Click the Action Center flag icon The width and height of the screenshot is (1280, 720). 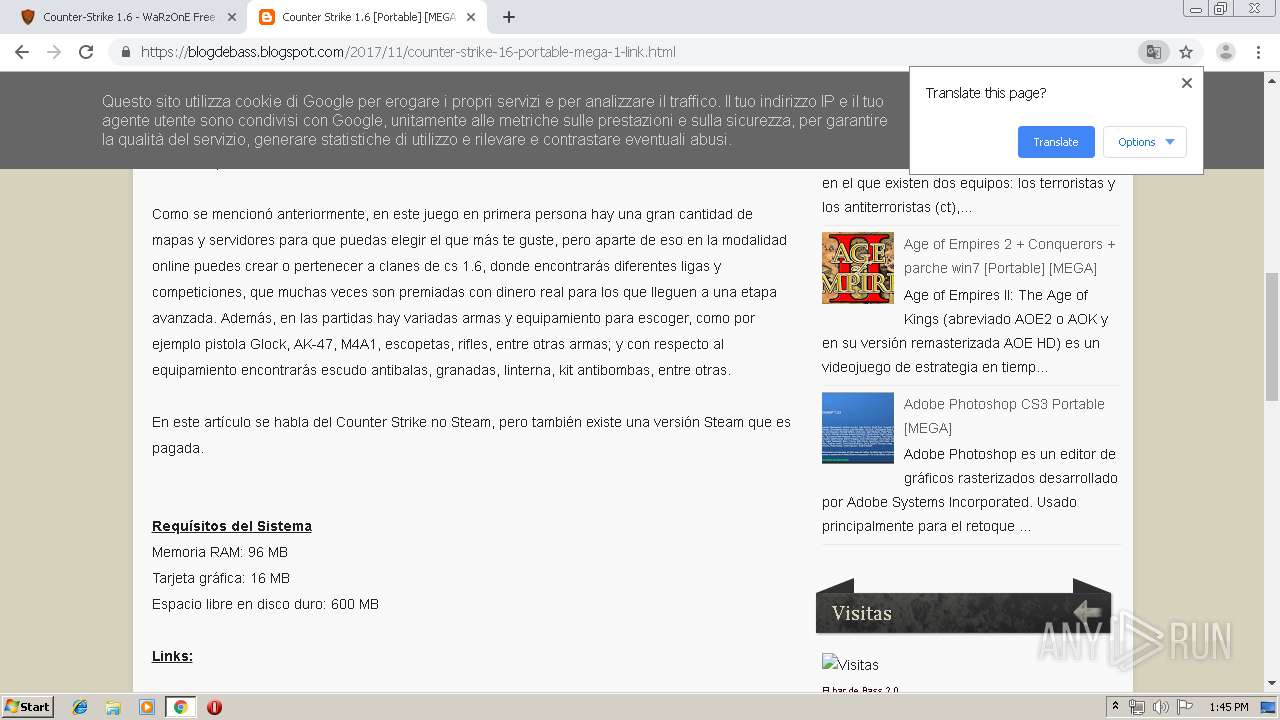point(1185,707)
